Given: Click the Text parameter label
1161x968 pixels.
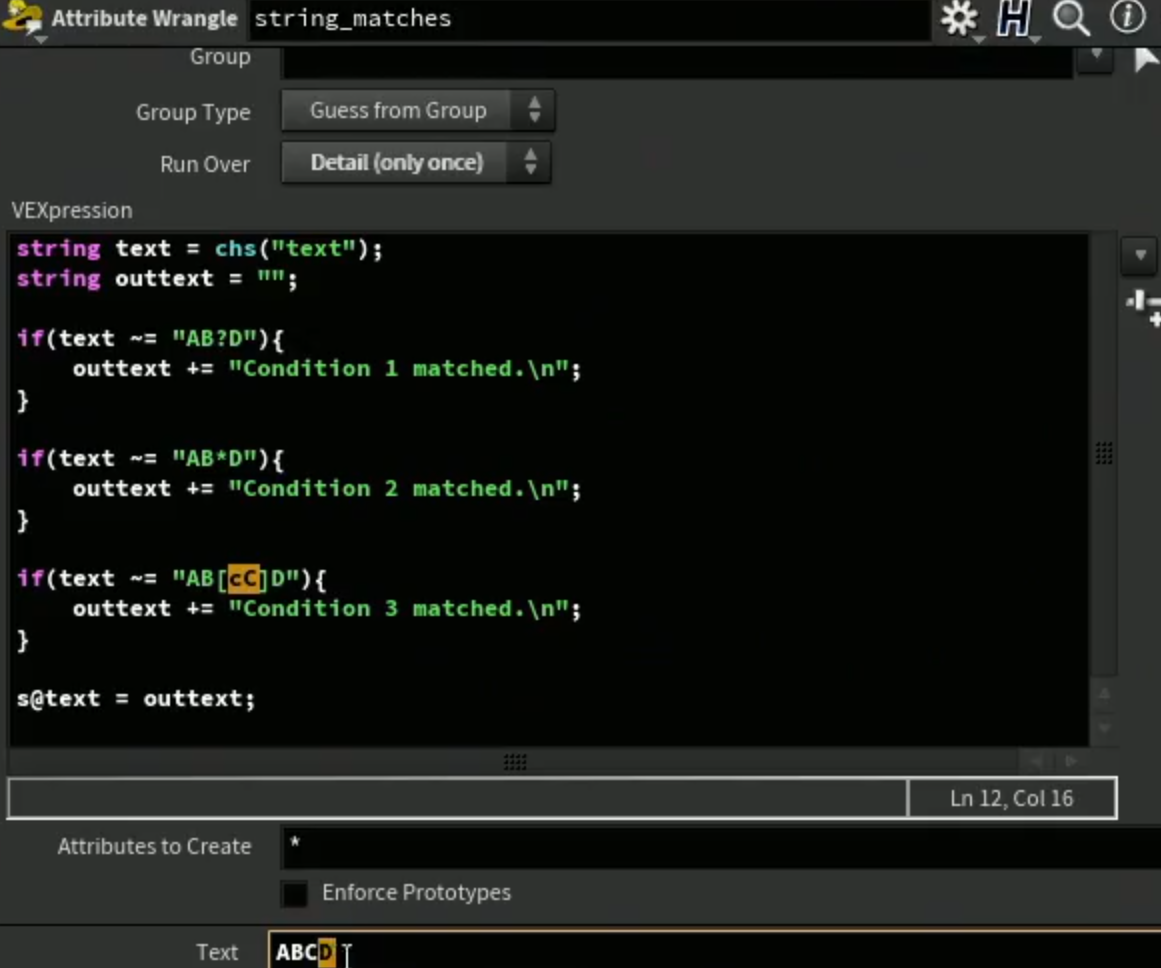Looking at the screenshot, I should 217,952.
